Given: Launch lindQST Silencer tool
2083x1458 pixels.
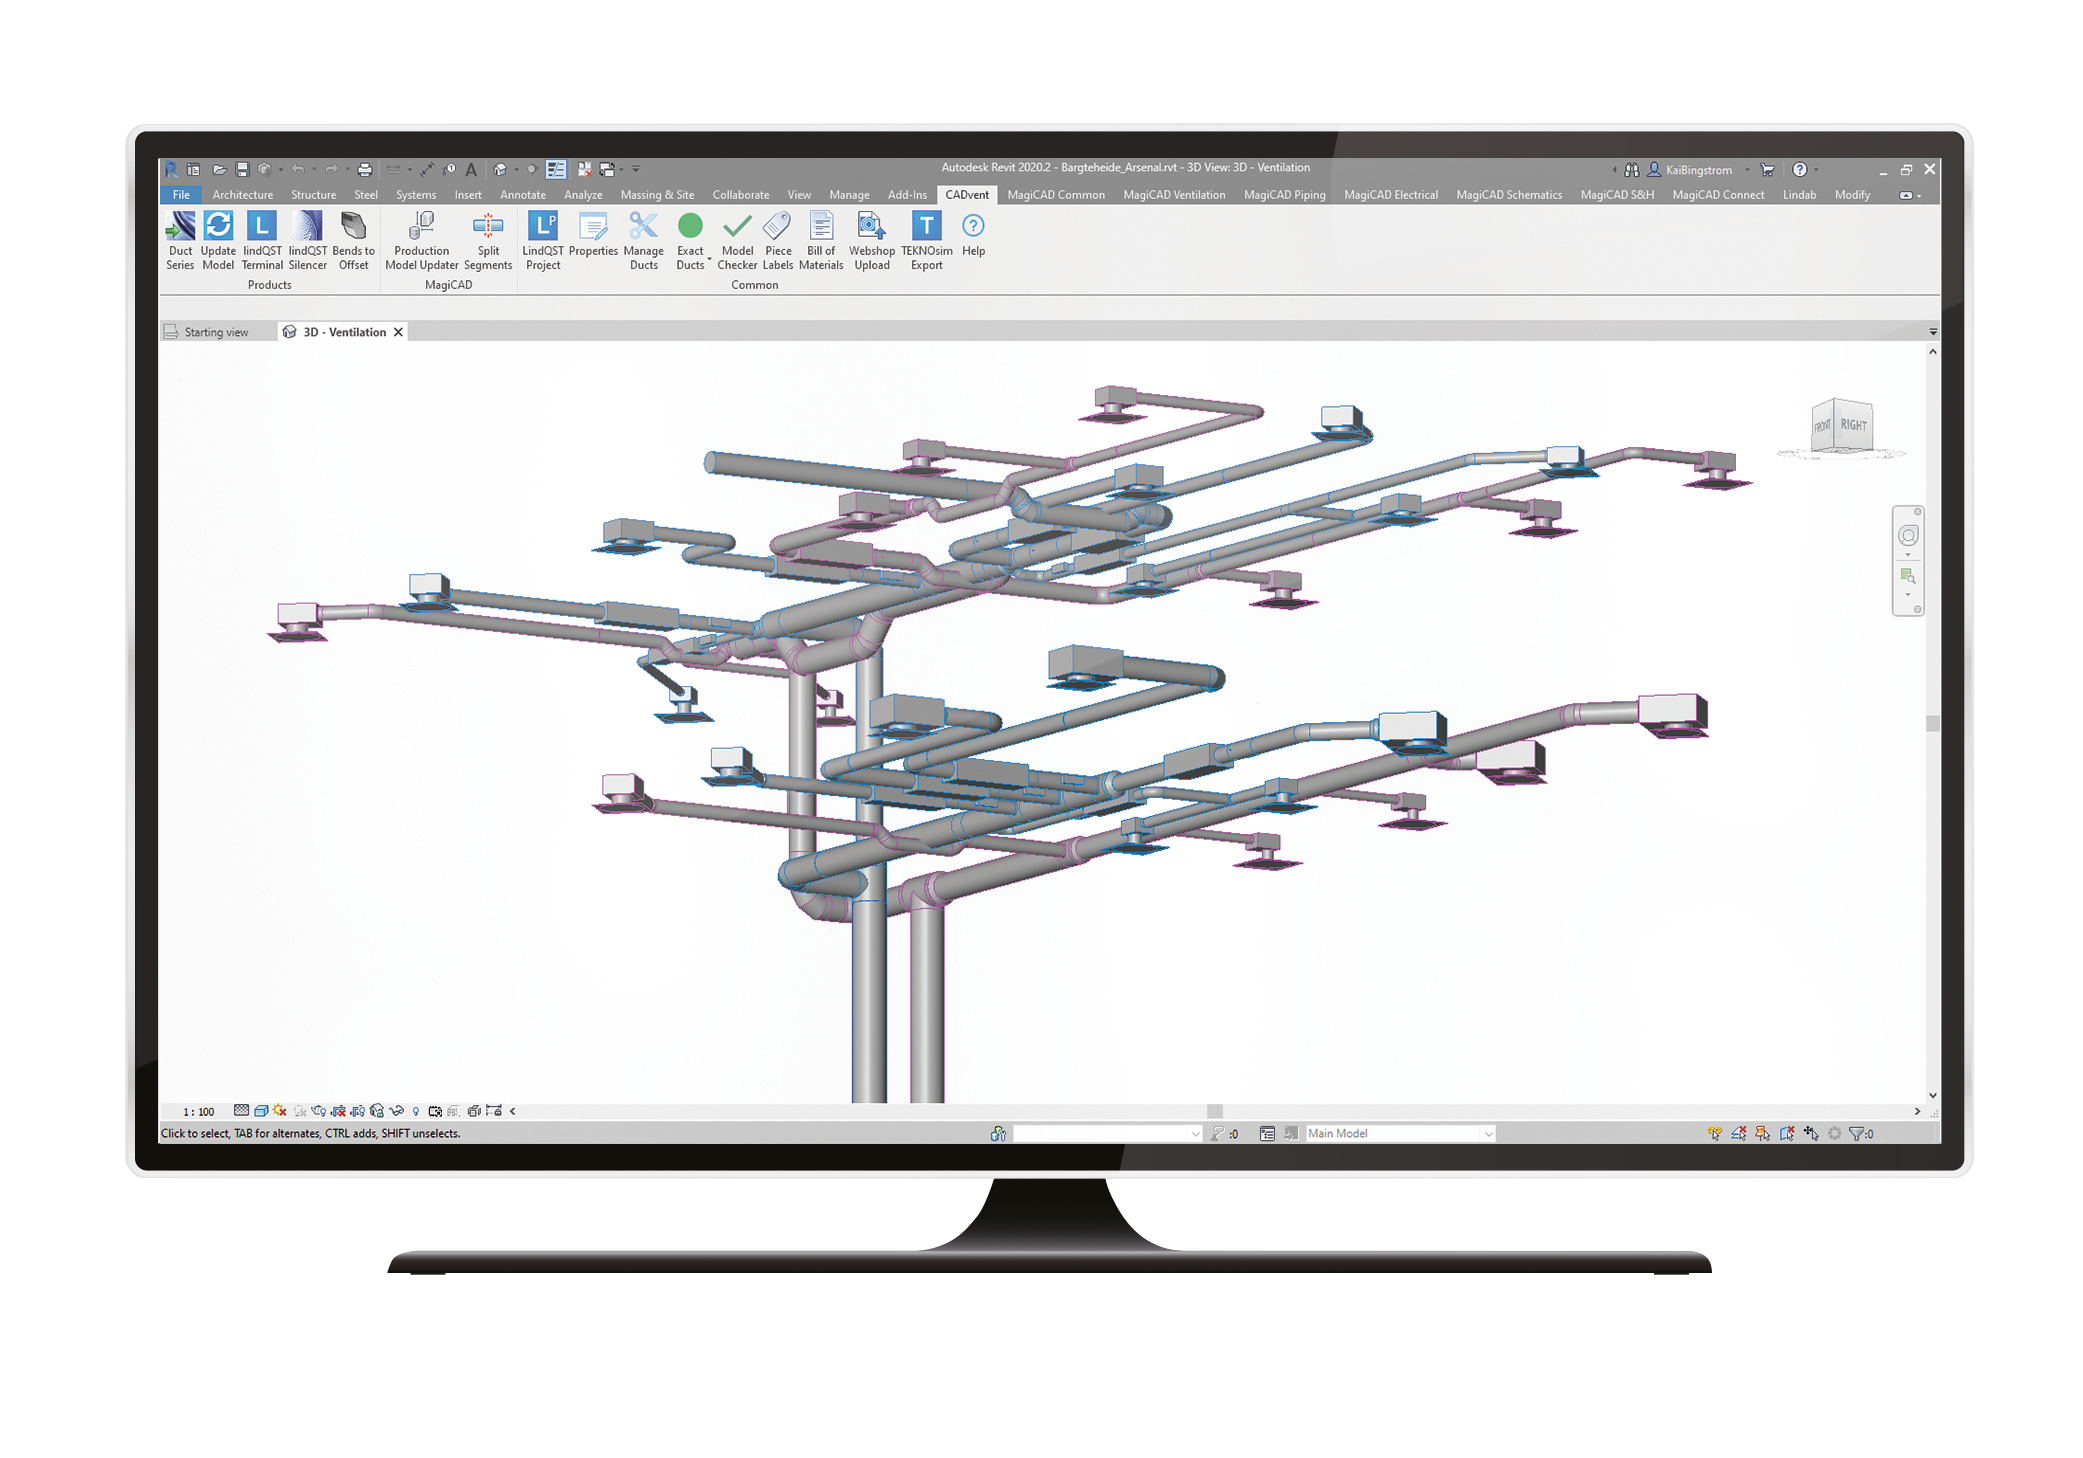Looking at the screenshot, I should (x=307, y=240).
